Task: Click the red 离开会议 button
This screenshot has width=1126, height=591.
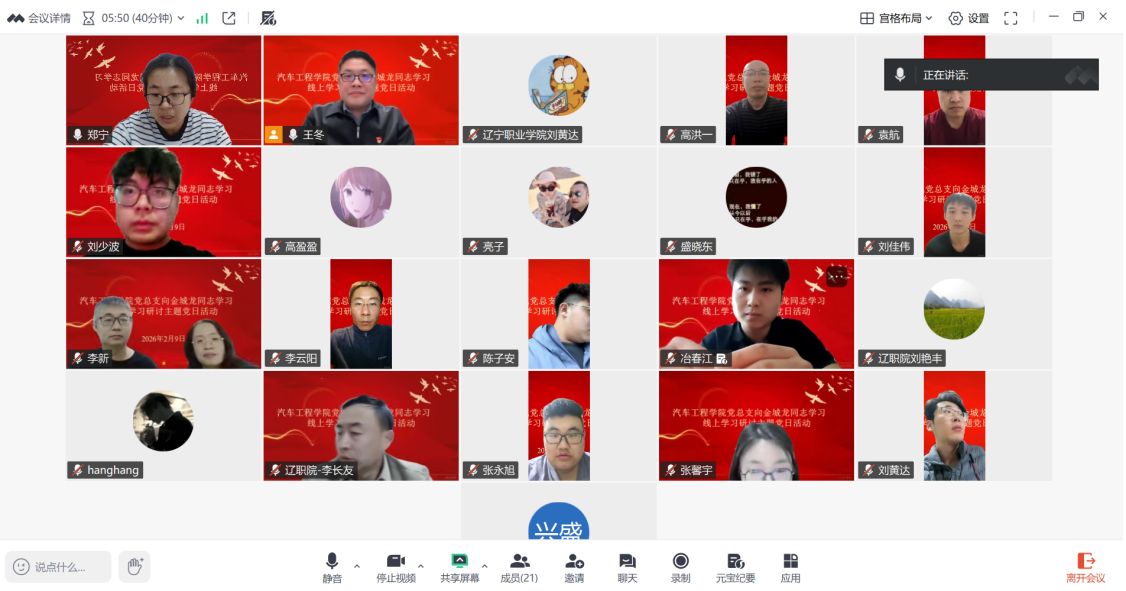Action: click(1085, 567)
